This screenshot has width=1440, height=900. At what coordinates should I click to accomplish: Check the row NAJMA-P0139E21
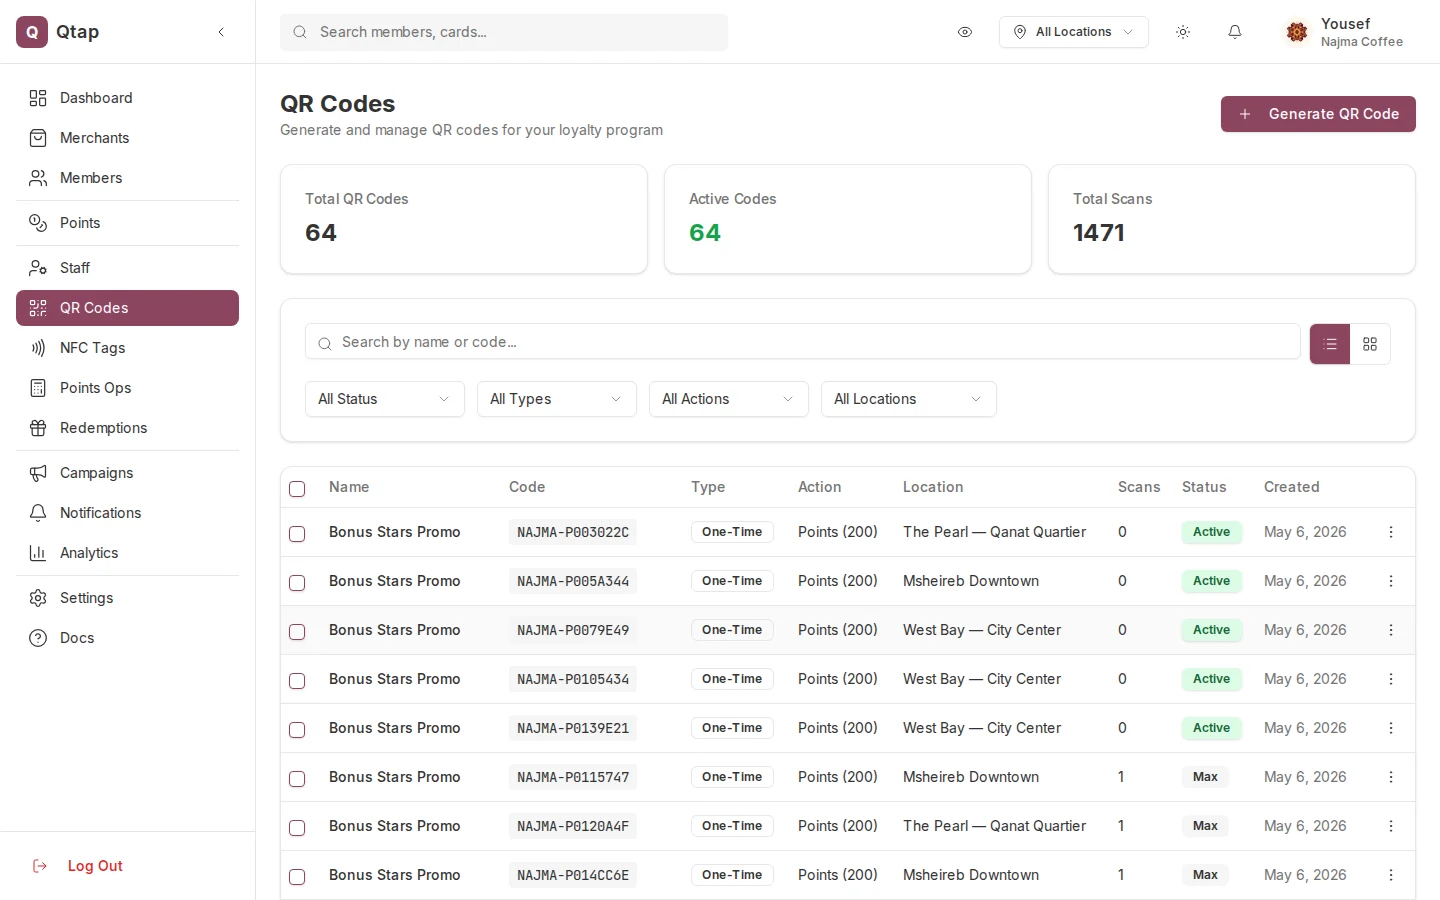click(x=297, y=729)
